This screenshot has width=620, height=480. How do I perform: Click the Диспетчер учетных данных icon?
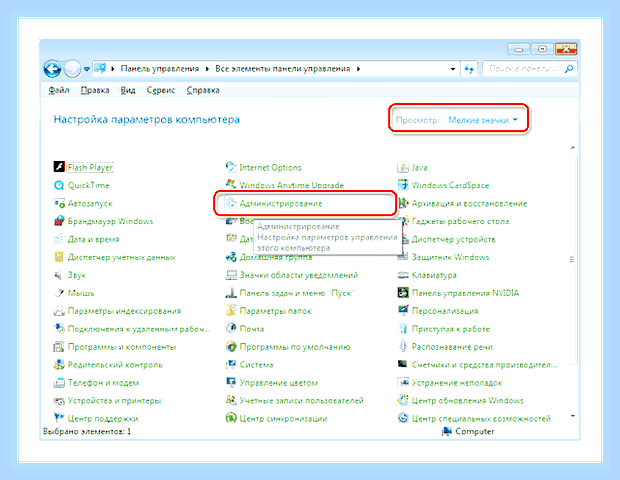point(59,257)
